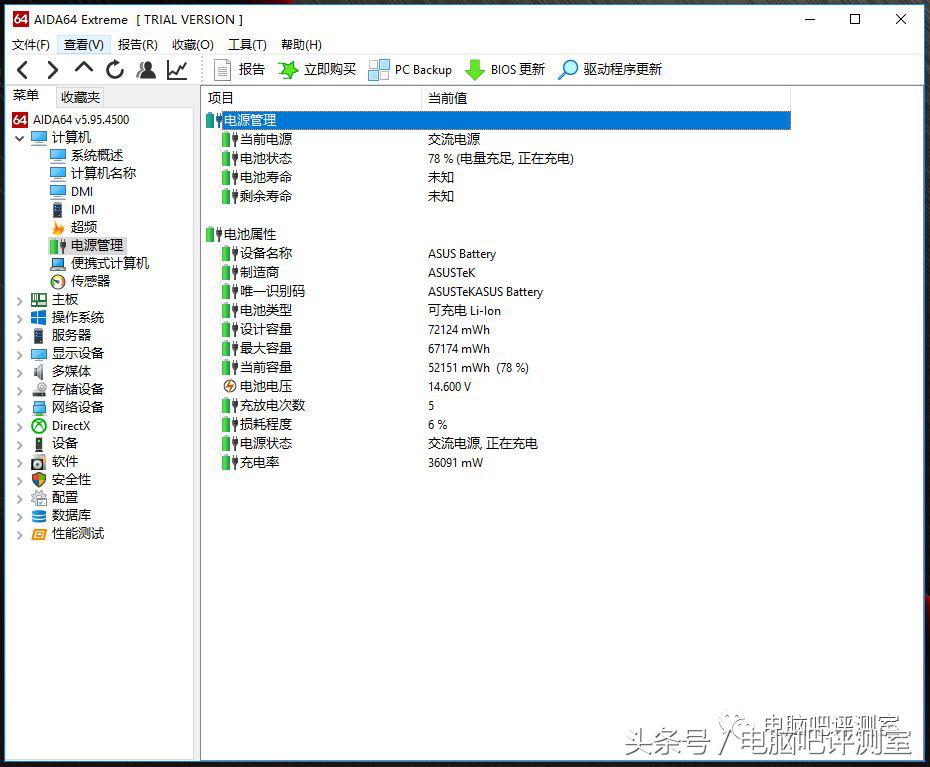The height and width of the screenshot is (767, 930).
Task: Expand the 存储设备 tree node
Action: point(21,389)
